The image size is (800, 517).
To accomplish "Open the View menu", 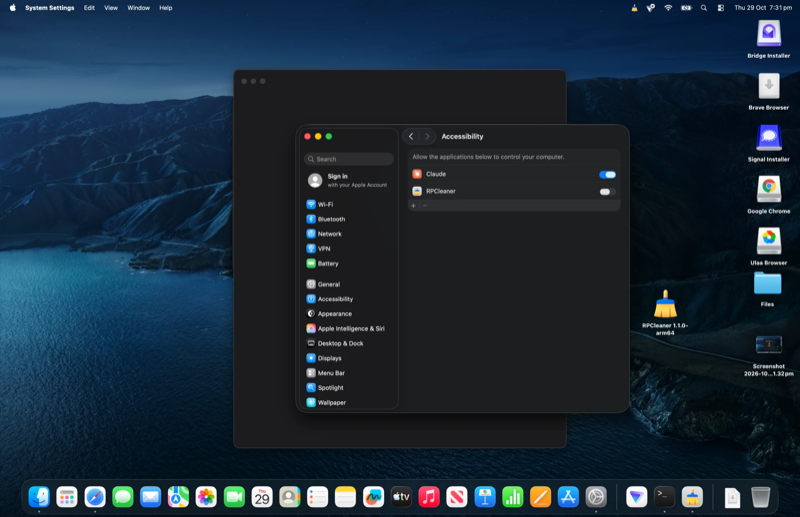I will (x=111, y=8).
